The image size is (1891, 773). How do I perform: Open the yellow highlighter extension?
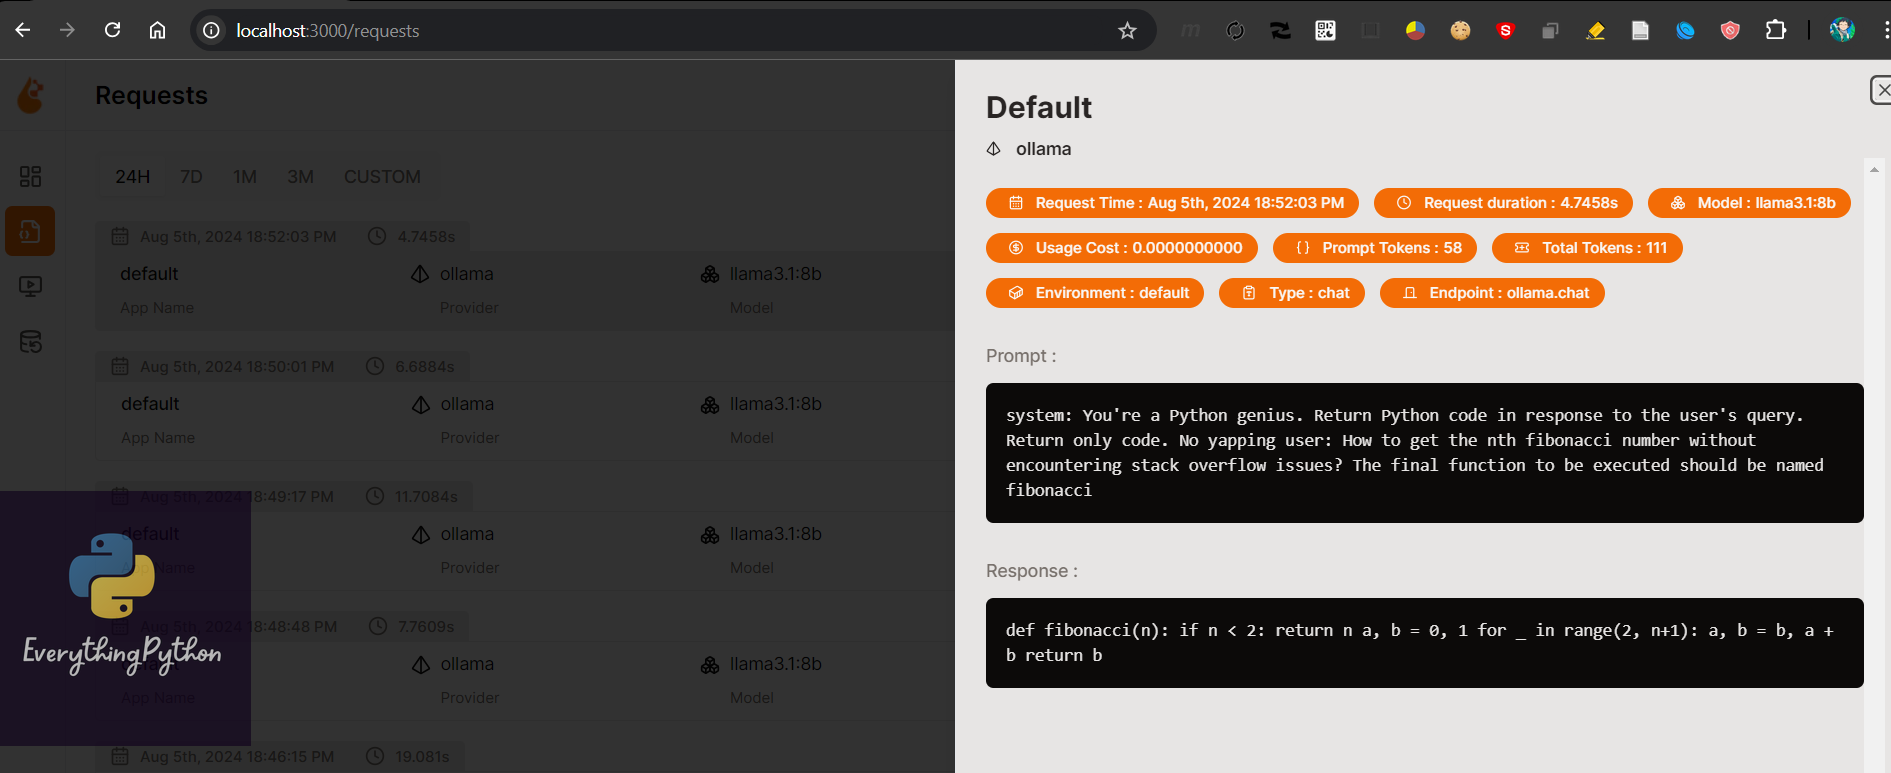1595,31
